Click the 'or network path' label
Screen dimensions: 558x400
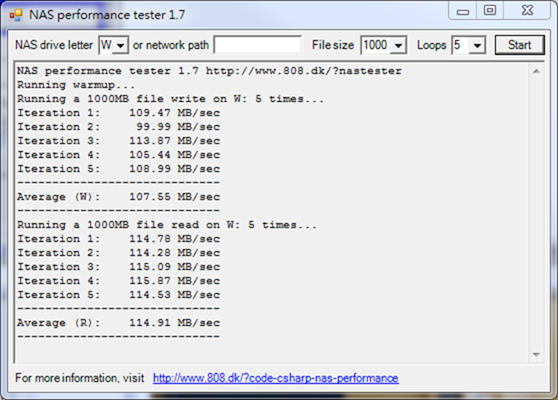coord(170,45)
